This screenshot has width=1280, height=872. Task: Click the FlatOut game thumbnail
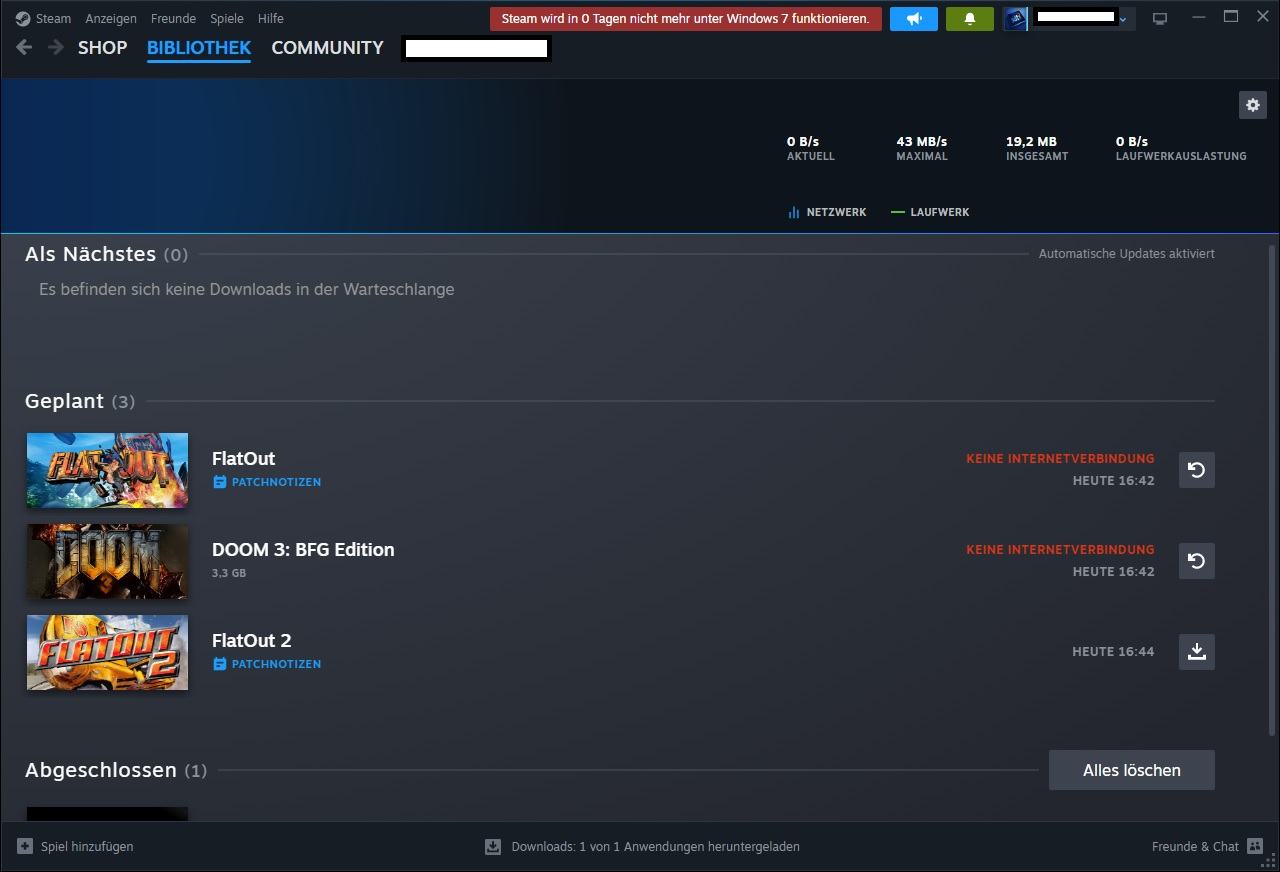(x=107, y=470)
